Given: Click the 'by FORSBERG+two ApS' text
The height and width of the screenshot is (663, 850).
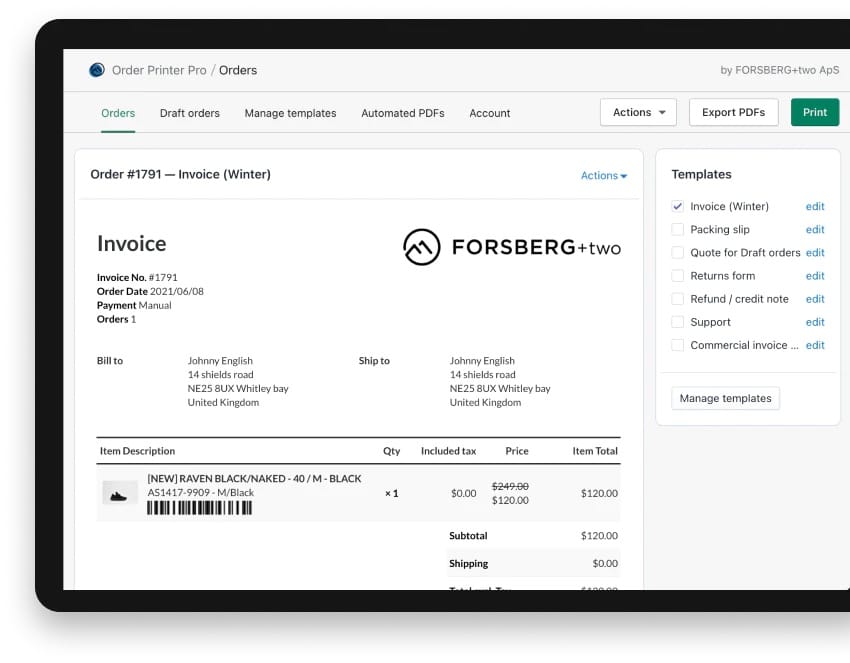Looking at the screenshot, I should coord(780,70).
